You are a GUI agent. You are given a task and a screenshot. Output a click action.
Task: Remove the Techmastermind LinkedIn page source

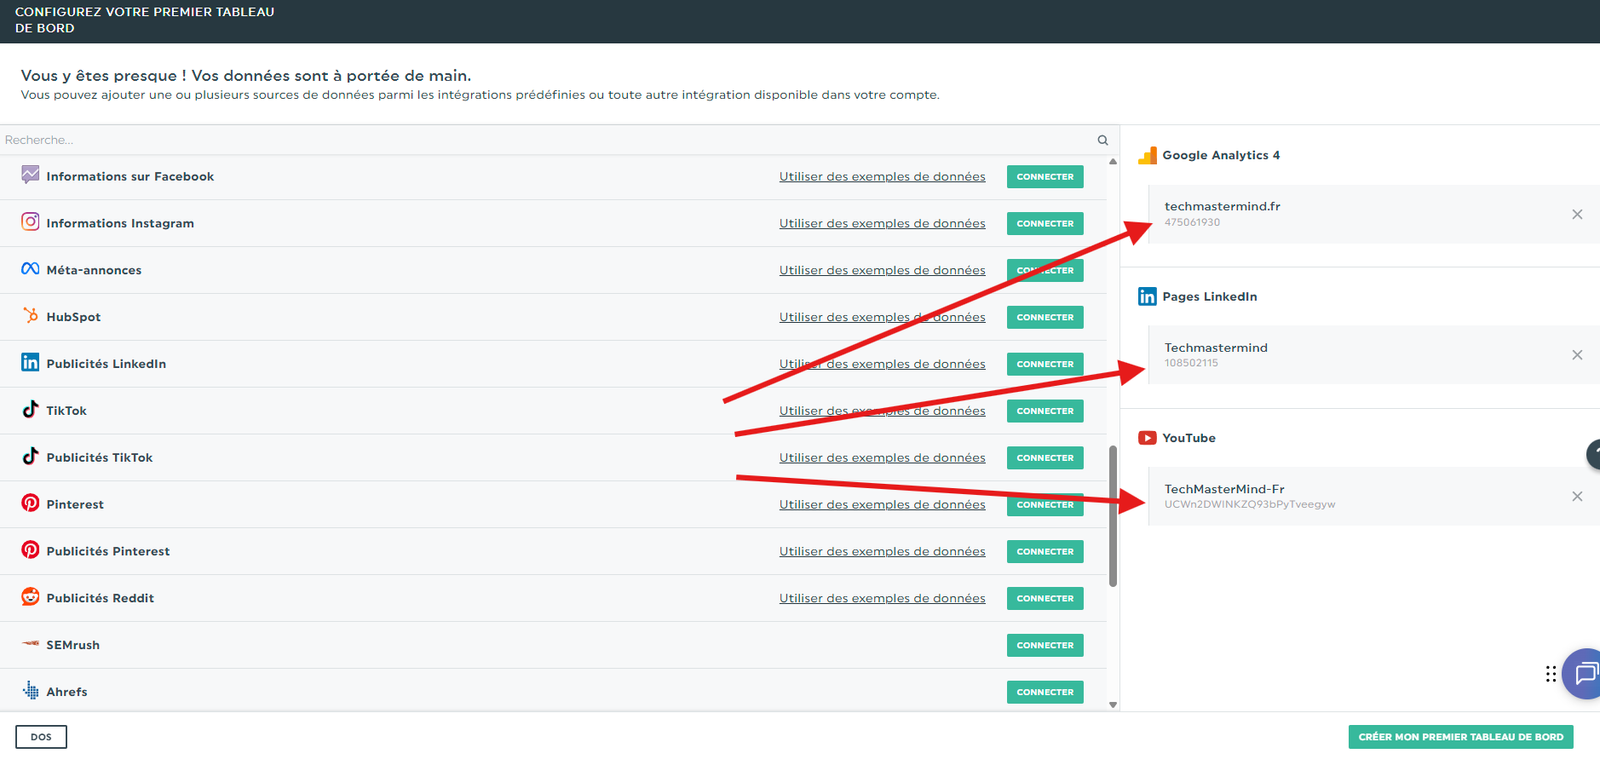[x=1577, y=355]
